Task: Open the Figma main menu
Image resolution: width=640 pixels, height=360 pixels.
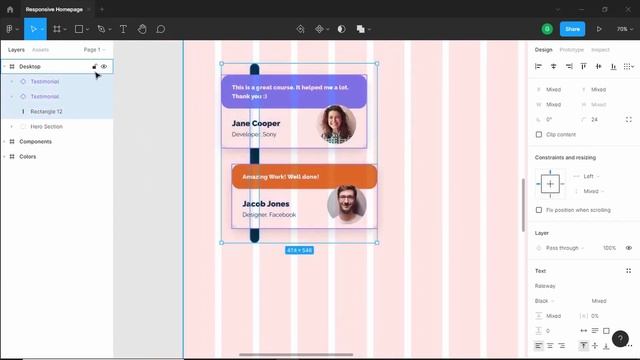Action: pos(11,29)
